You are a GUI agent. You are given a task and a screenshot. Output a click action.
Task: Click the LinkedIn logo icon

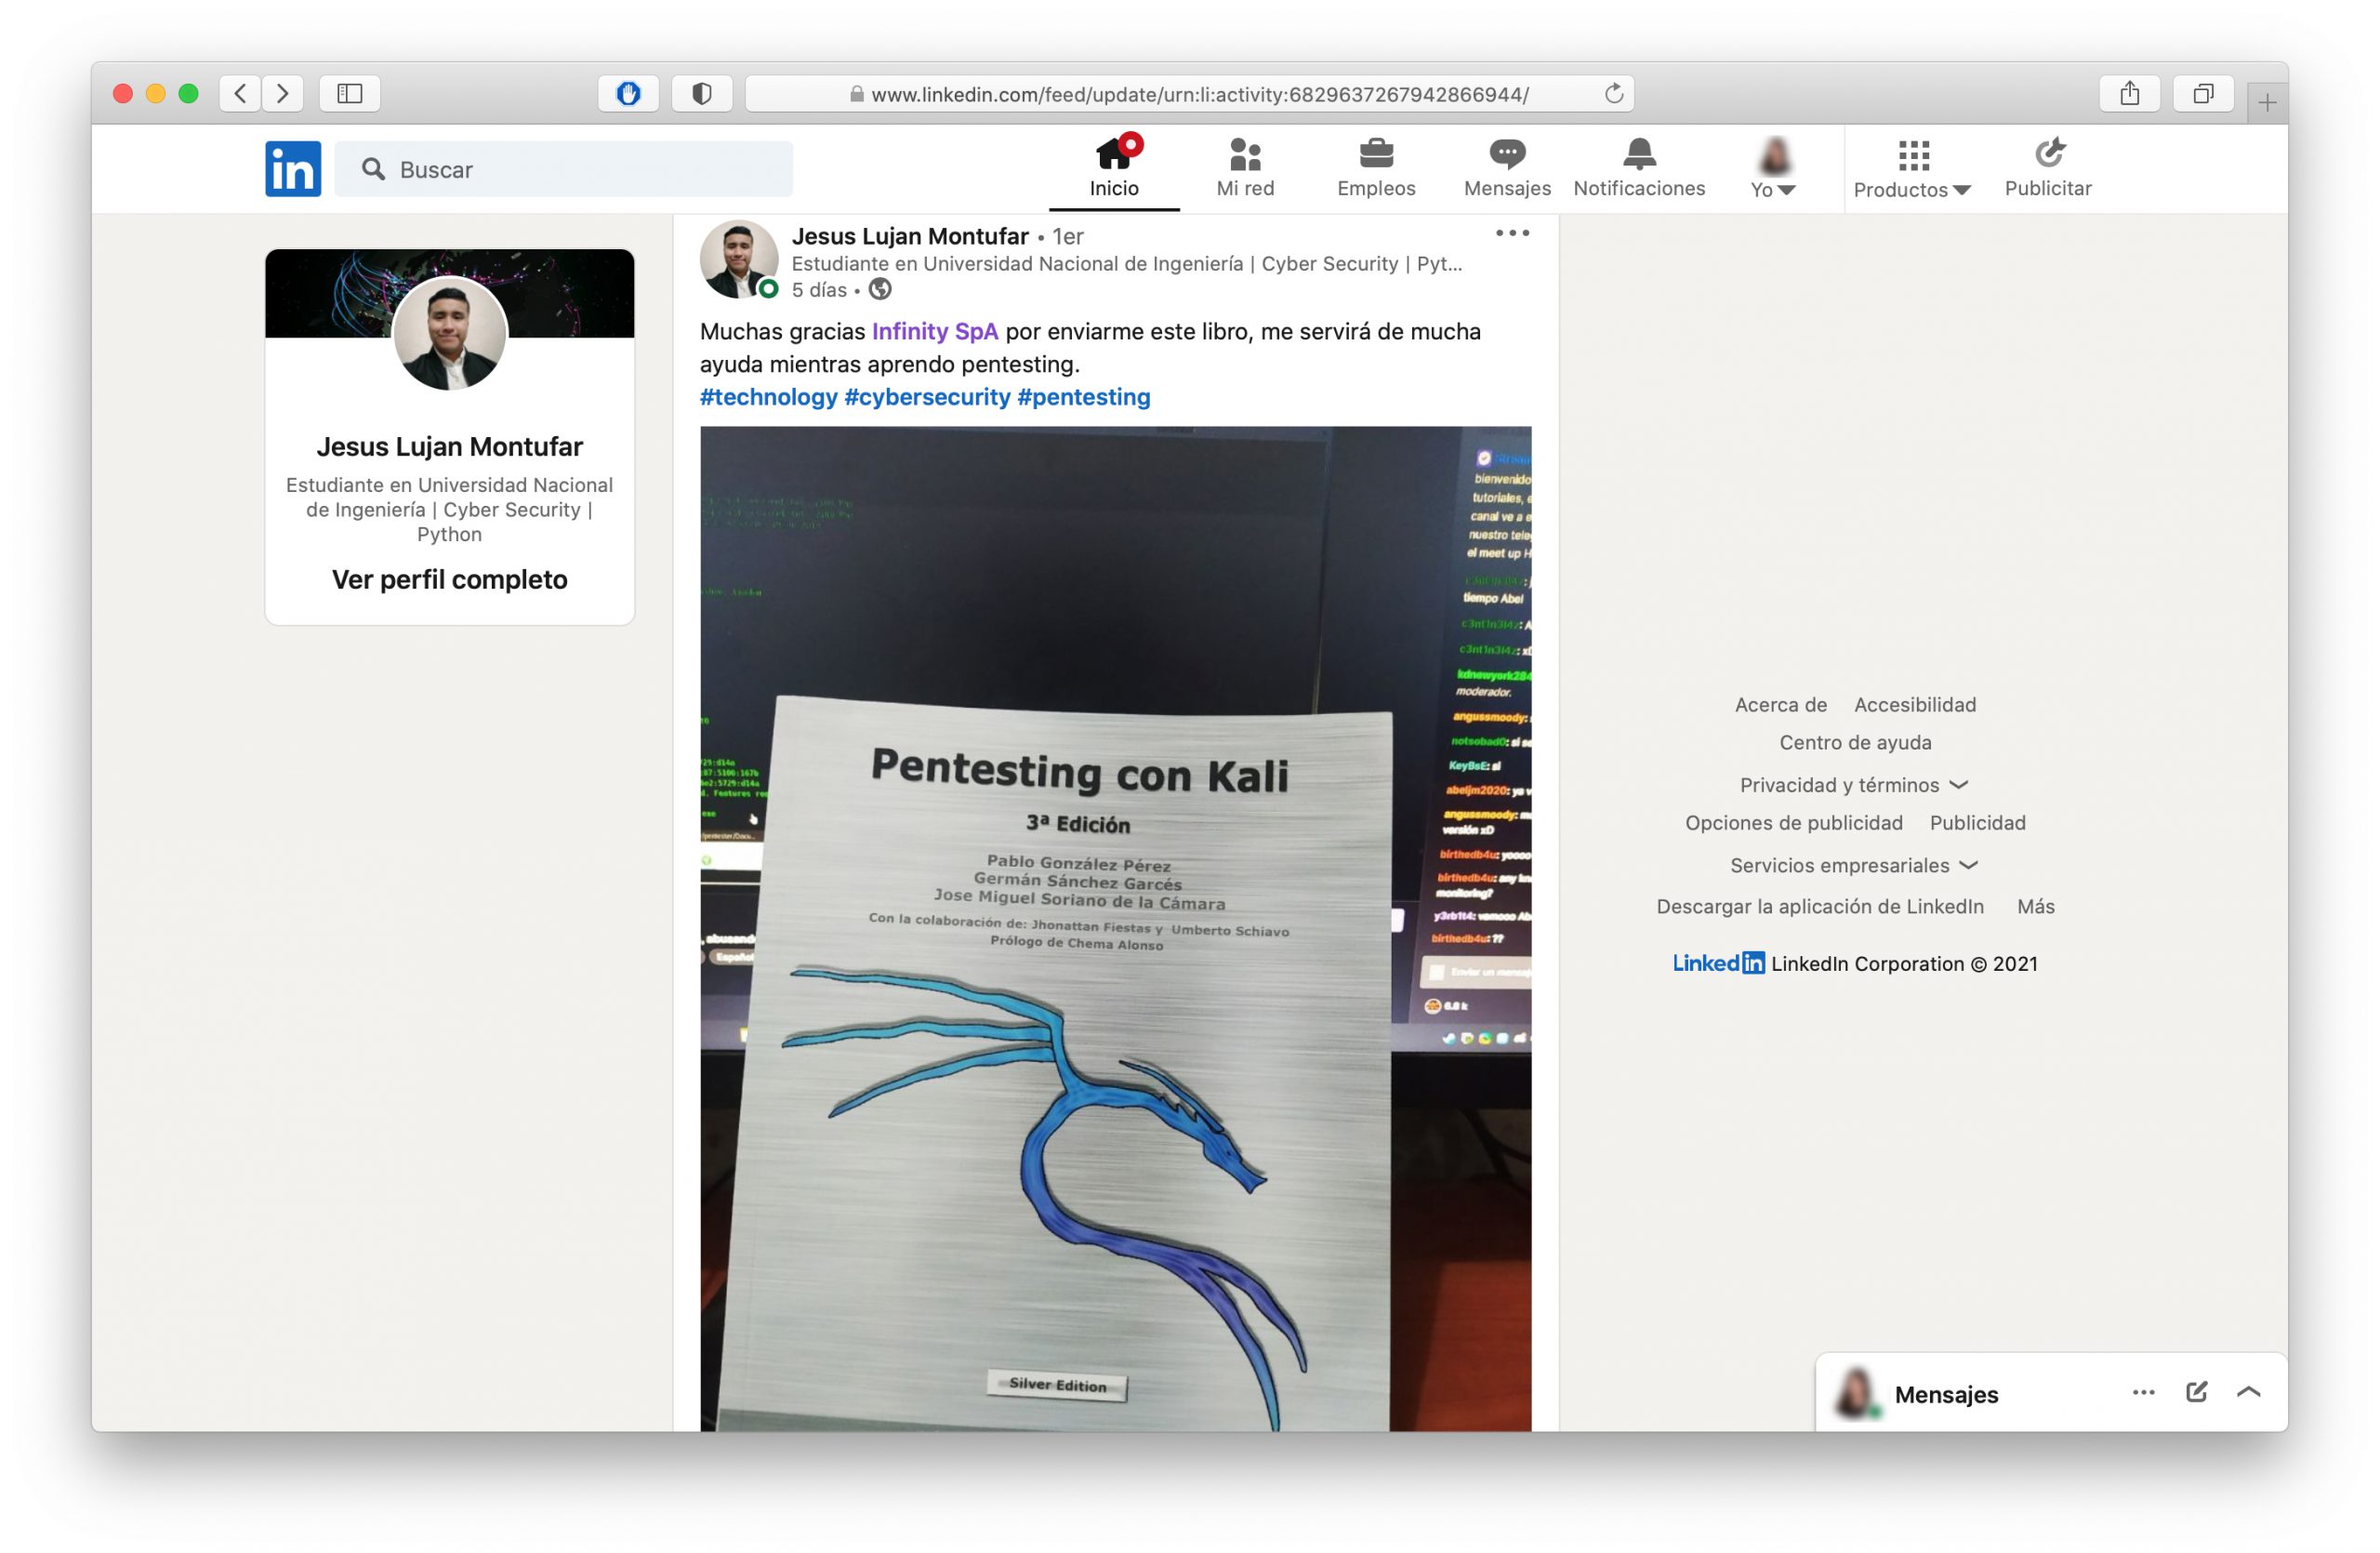tap(293, 169)
